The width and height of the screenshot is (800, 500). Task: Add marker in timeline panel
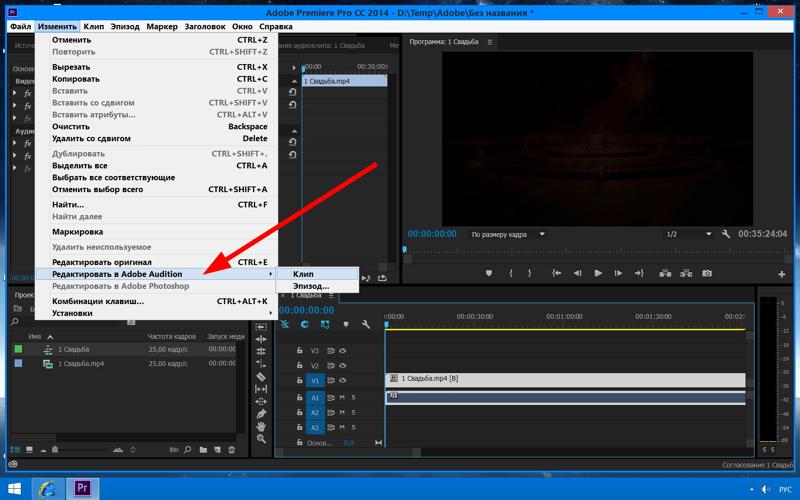click(346, 324)
